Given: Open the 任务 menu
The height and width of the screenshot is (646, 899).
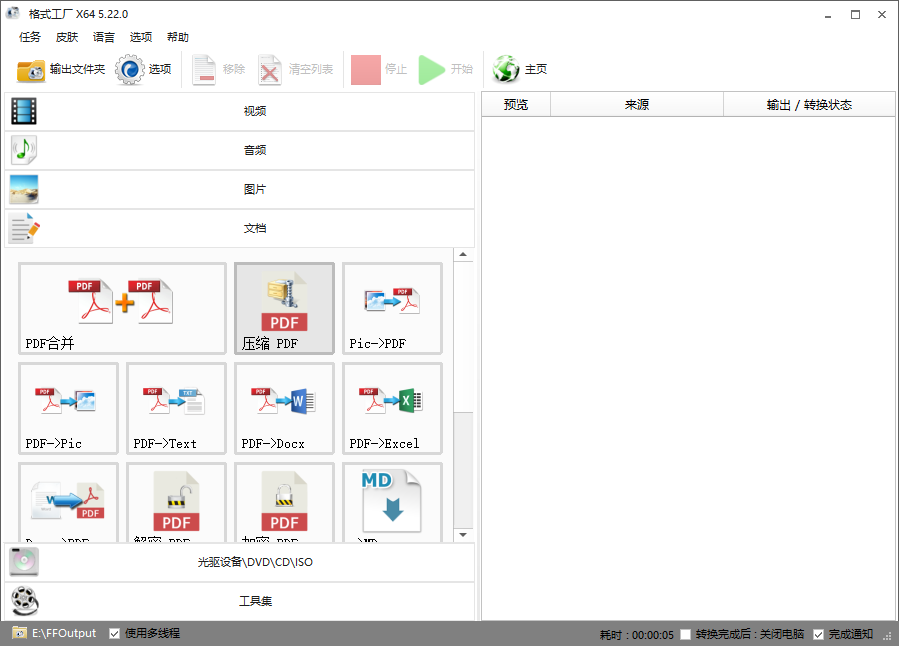Looking at the screenshot, I should 30,37.
